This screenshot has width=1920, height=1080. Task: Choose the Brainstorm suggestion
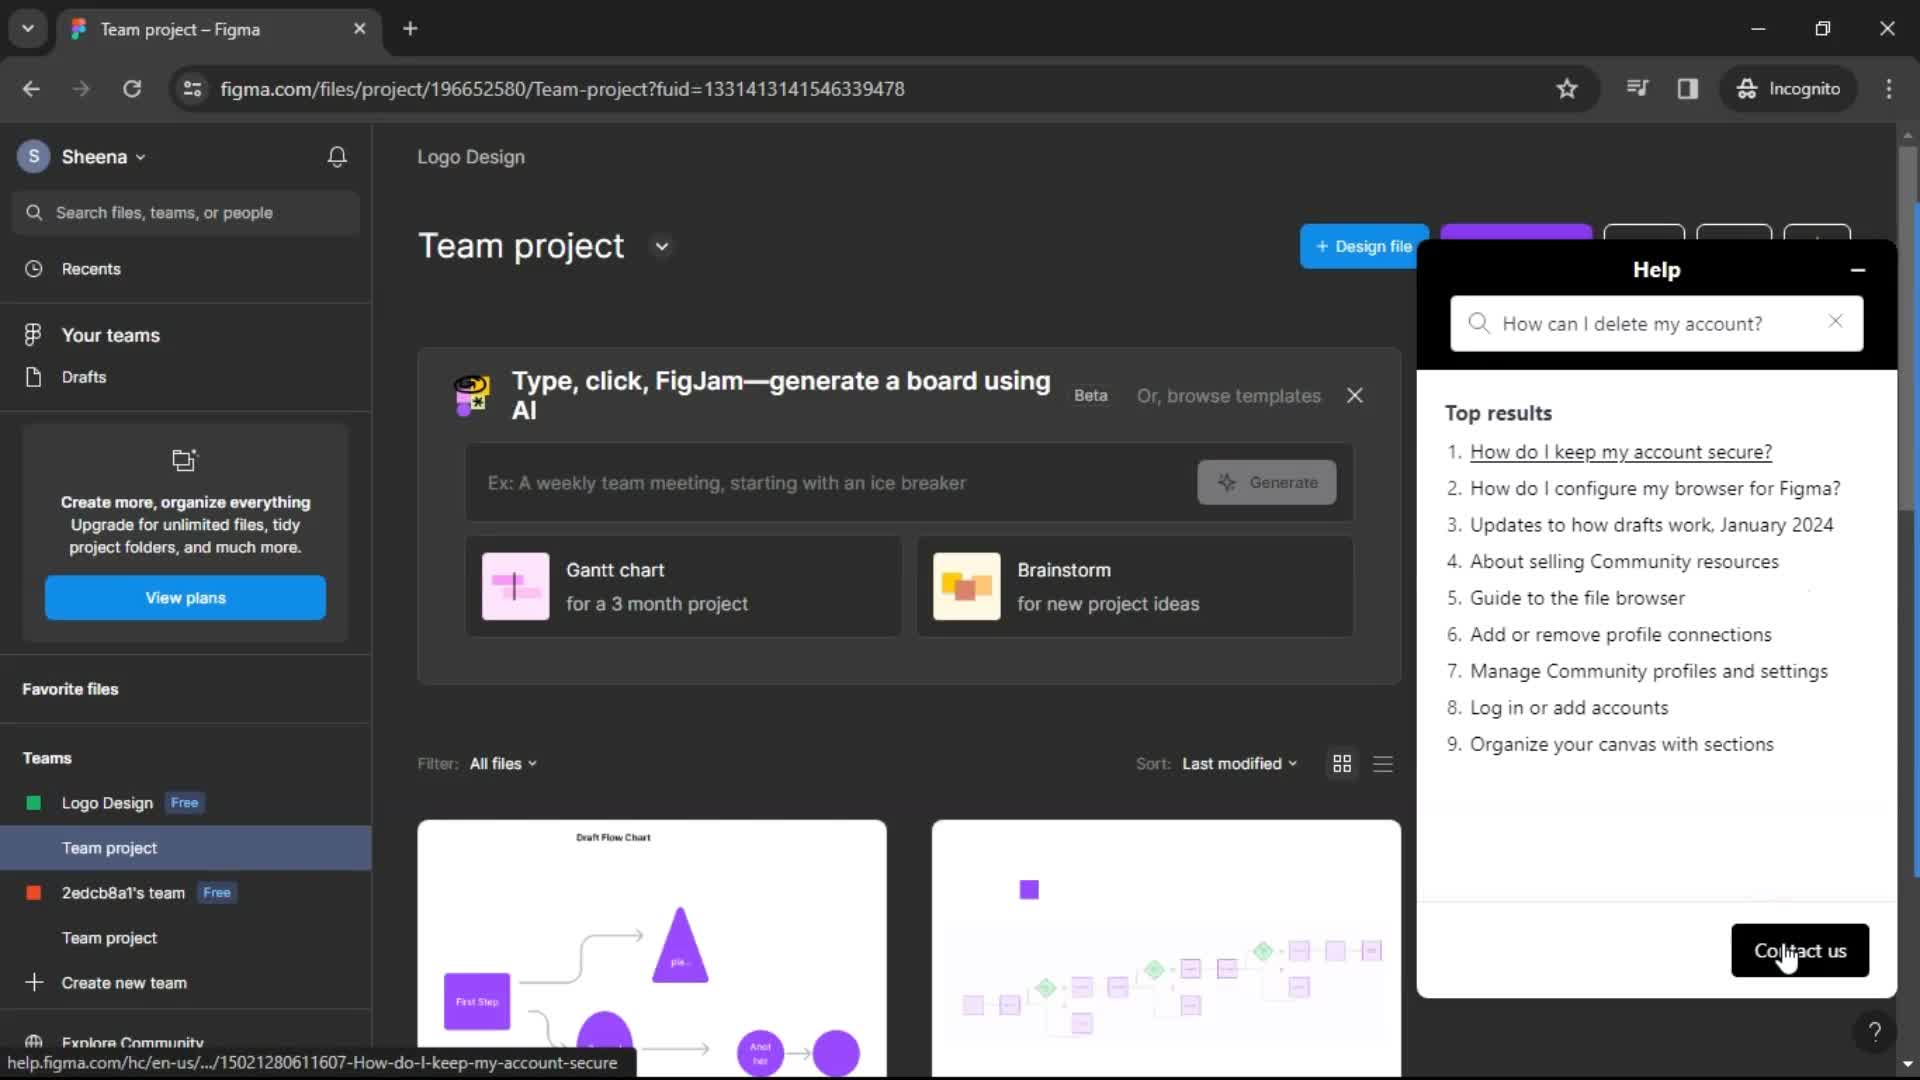pyautogui.click(x=1135, y=587)
